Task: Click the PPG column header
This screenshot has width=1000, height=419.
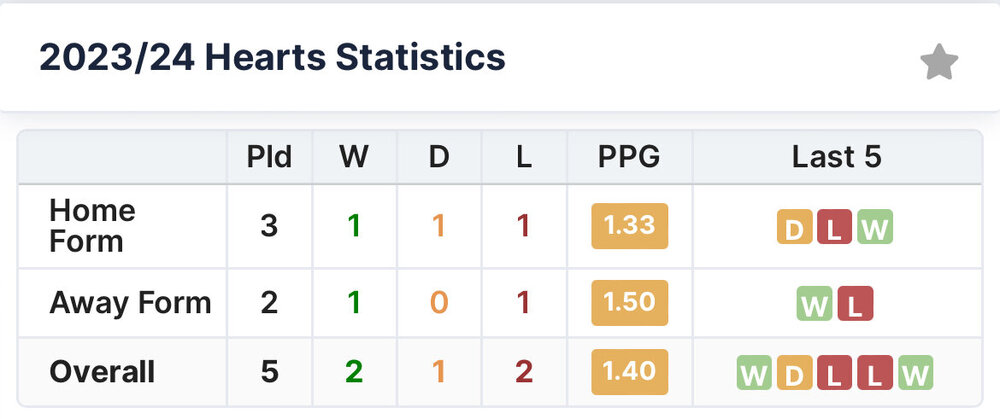Action: coord(629,157)
